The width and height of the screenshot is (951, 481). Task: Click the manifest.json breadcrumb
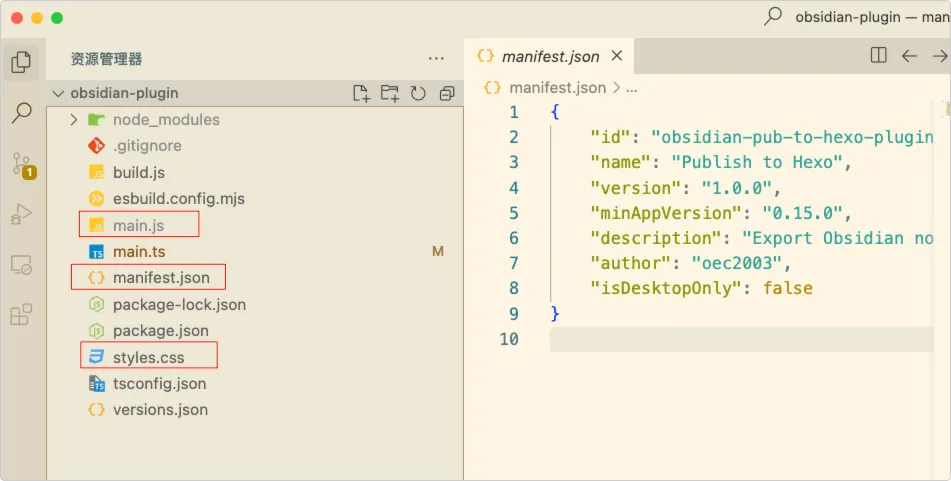557,88
